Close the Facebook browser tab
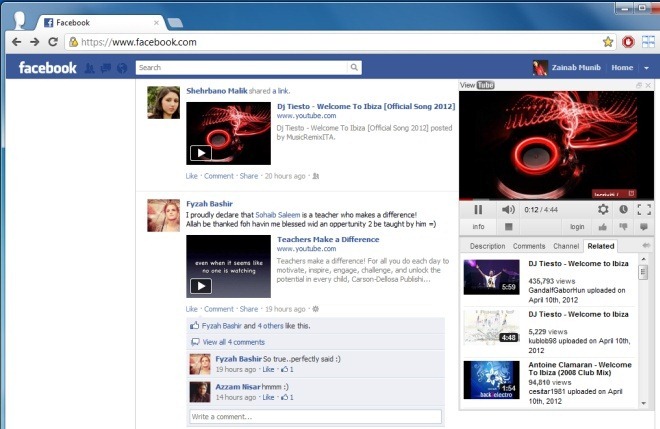660x429 pixels. tap(156, 23)
